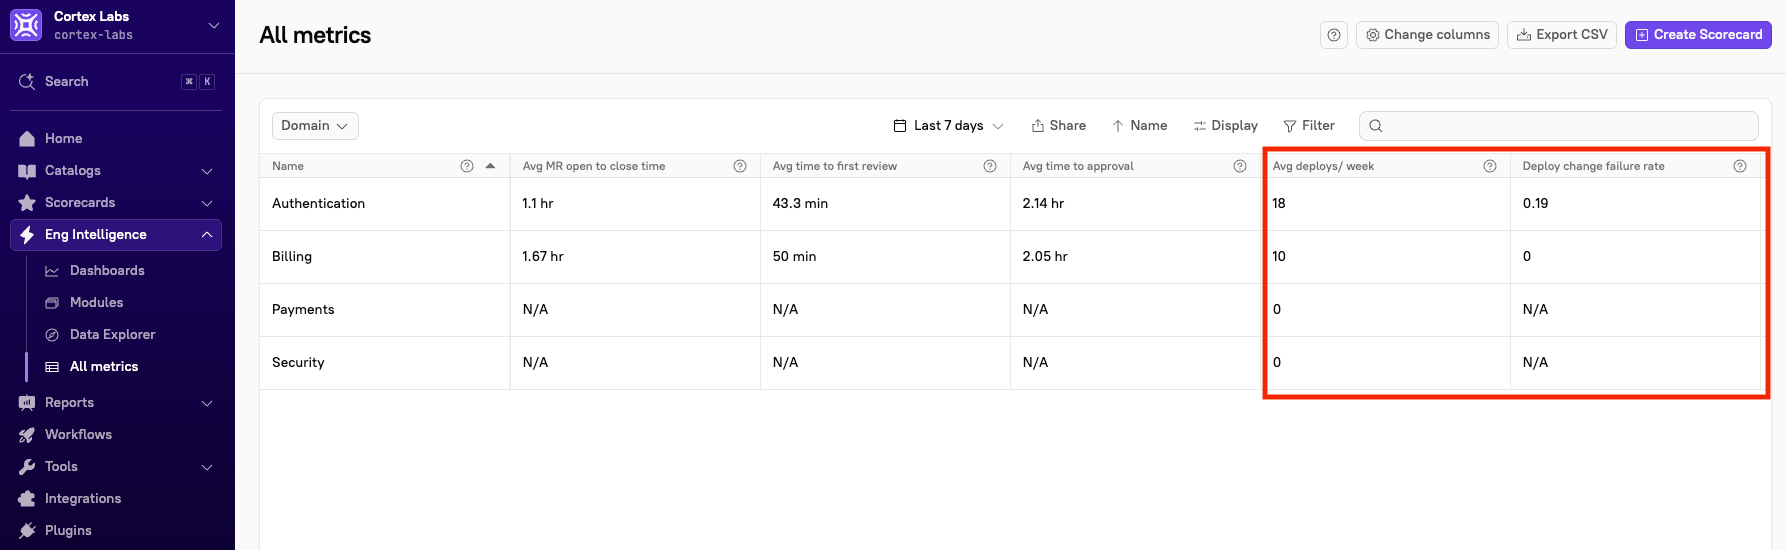Click the Share button
Viewport: 1786px width, 550px height.
[x=1059, y=126]
